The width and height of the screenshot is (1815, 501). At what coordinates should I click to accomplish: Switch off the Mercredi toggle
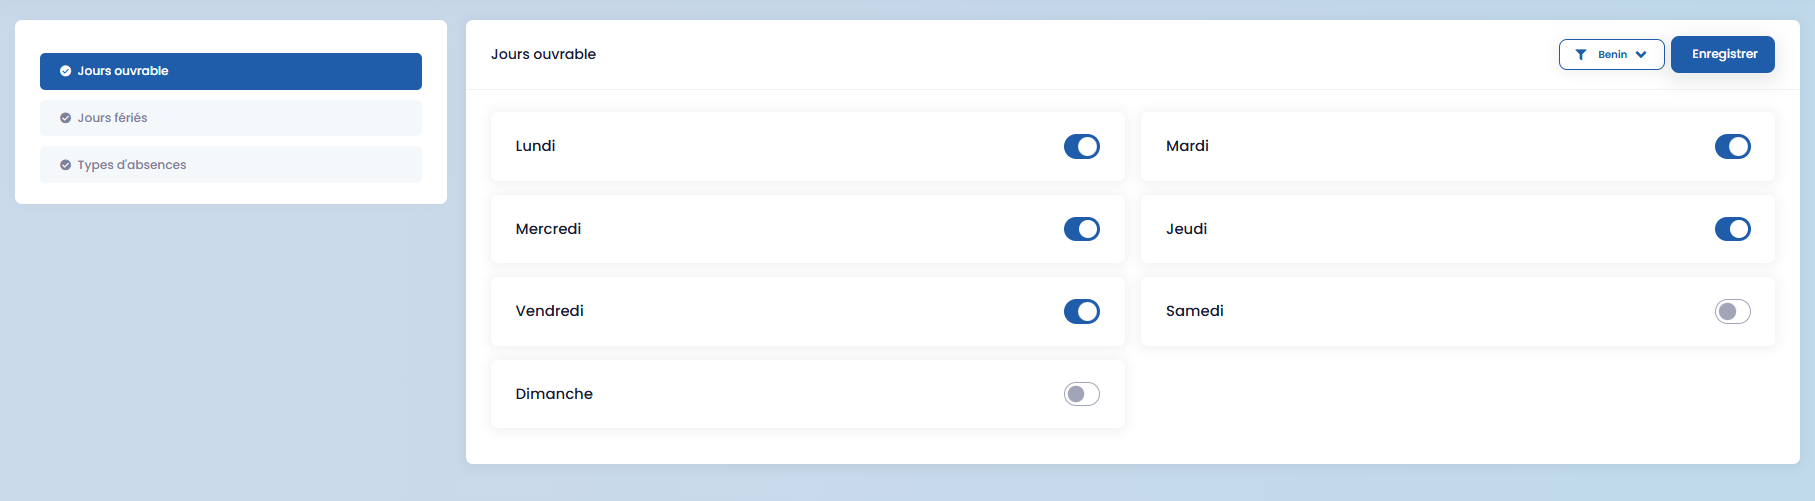[x=1081, y=229]
